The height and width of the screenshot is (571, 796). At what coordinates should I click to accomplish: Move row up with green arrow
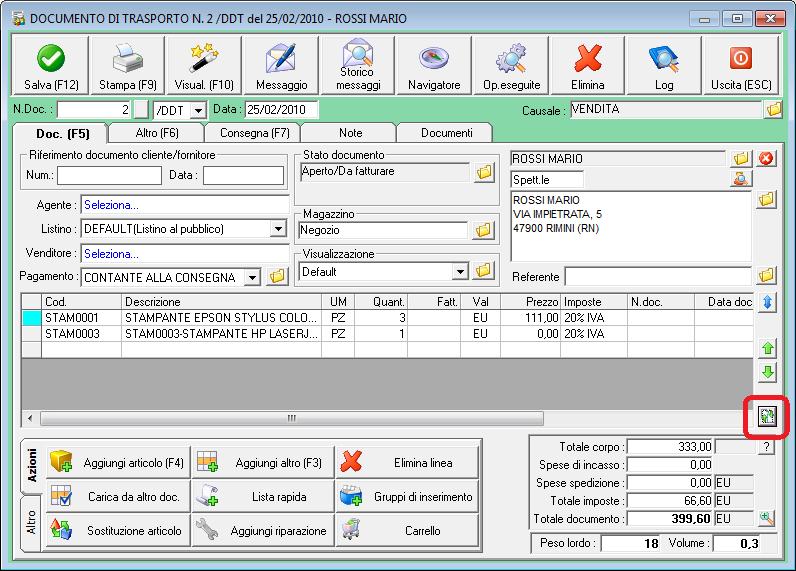pos(767,348)
